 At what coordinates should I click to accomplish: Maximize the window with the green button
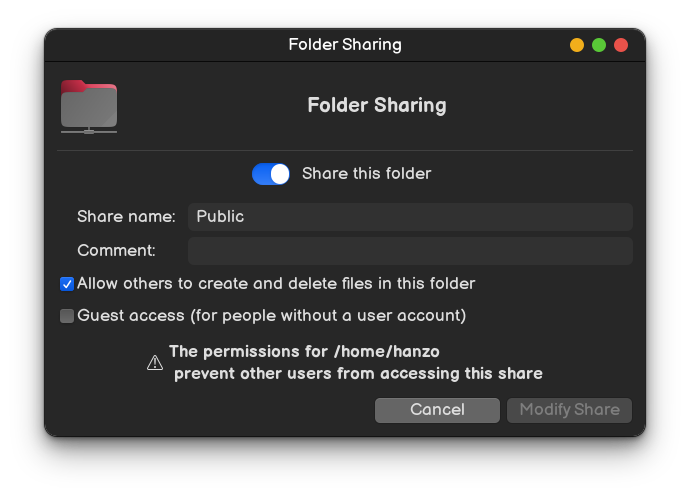(598, 45)
